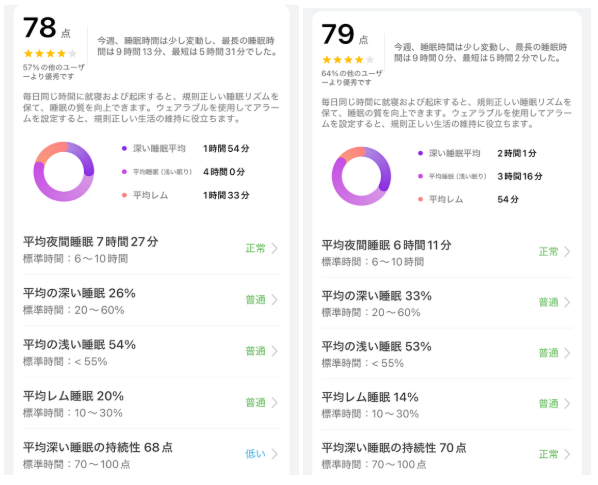
Task: Expand right 平均夜間睡眠 6時間11分 chevron
Action: coord(567,252)
